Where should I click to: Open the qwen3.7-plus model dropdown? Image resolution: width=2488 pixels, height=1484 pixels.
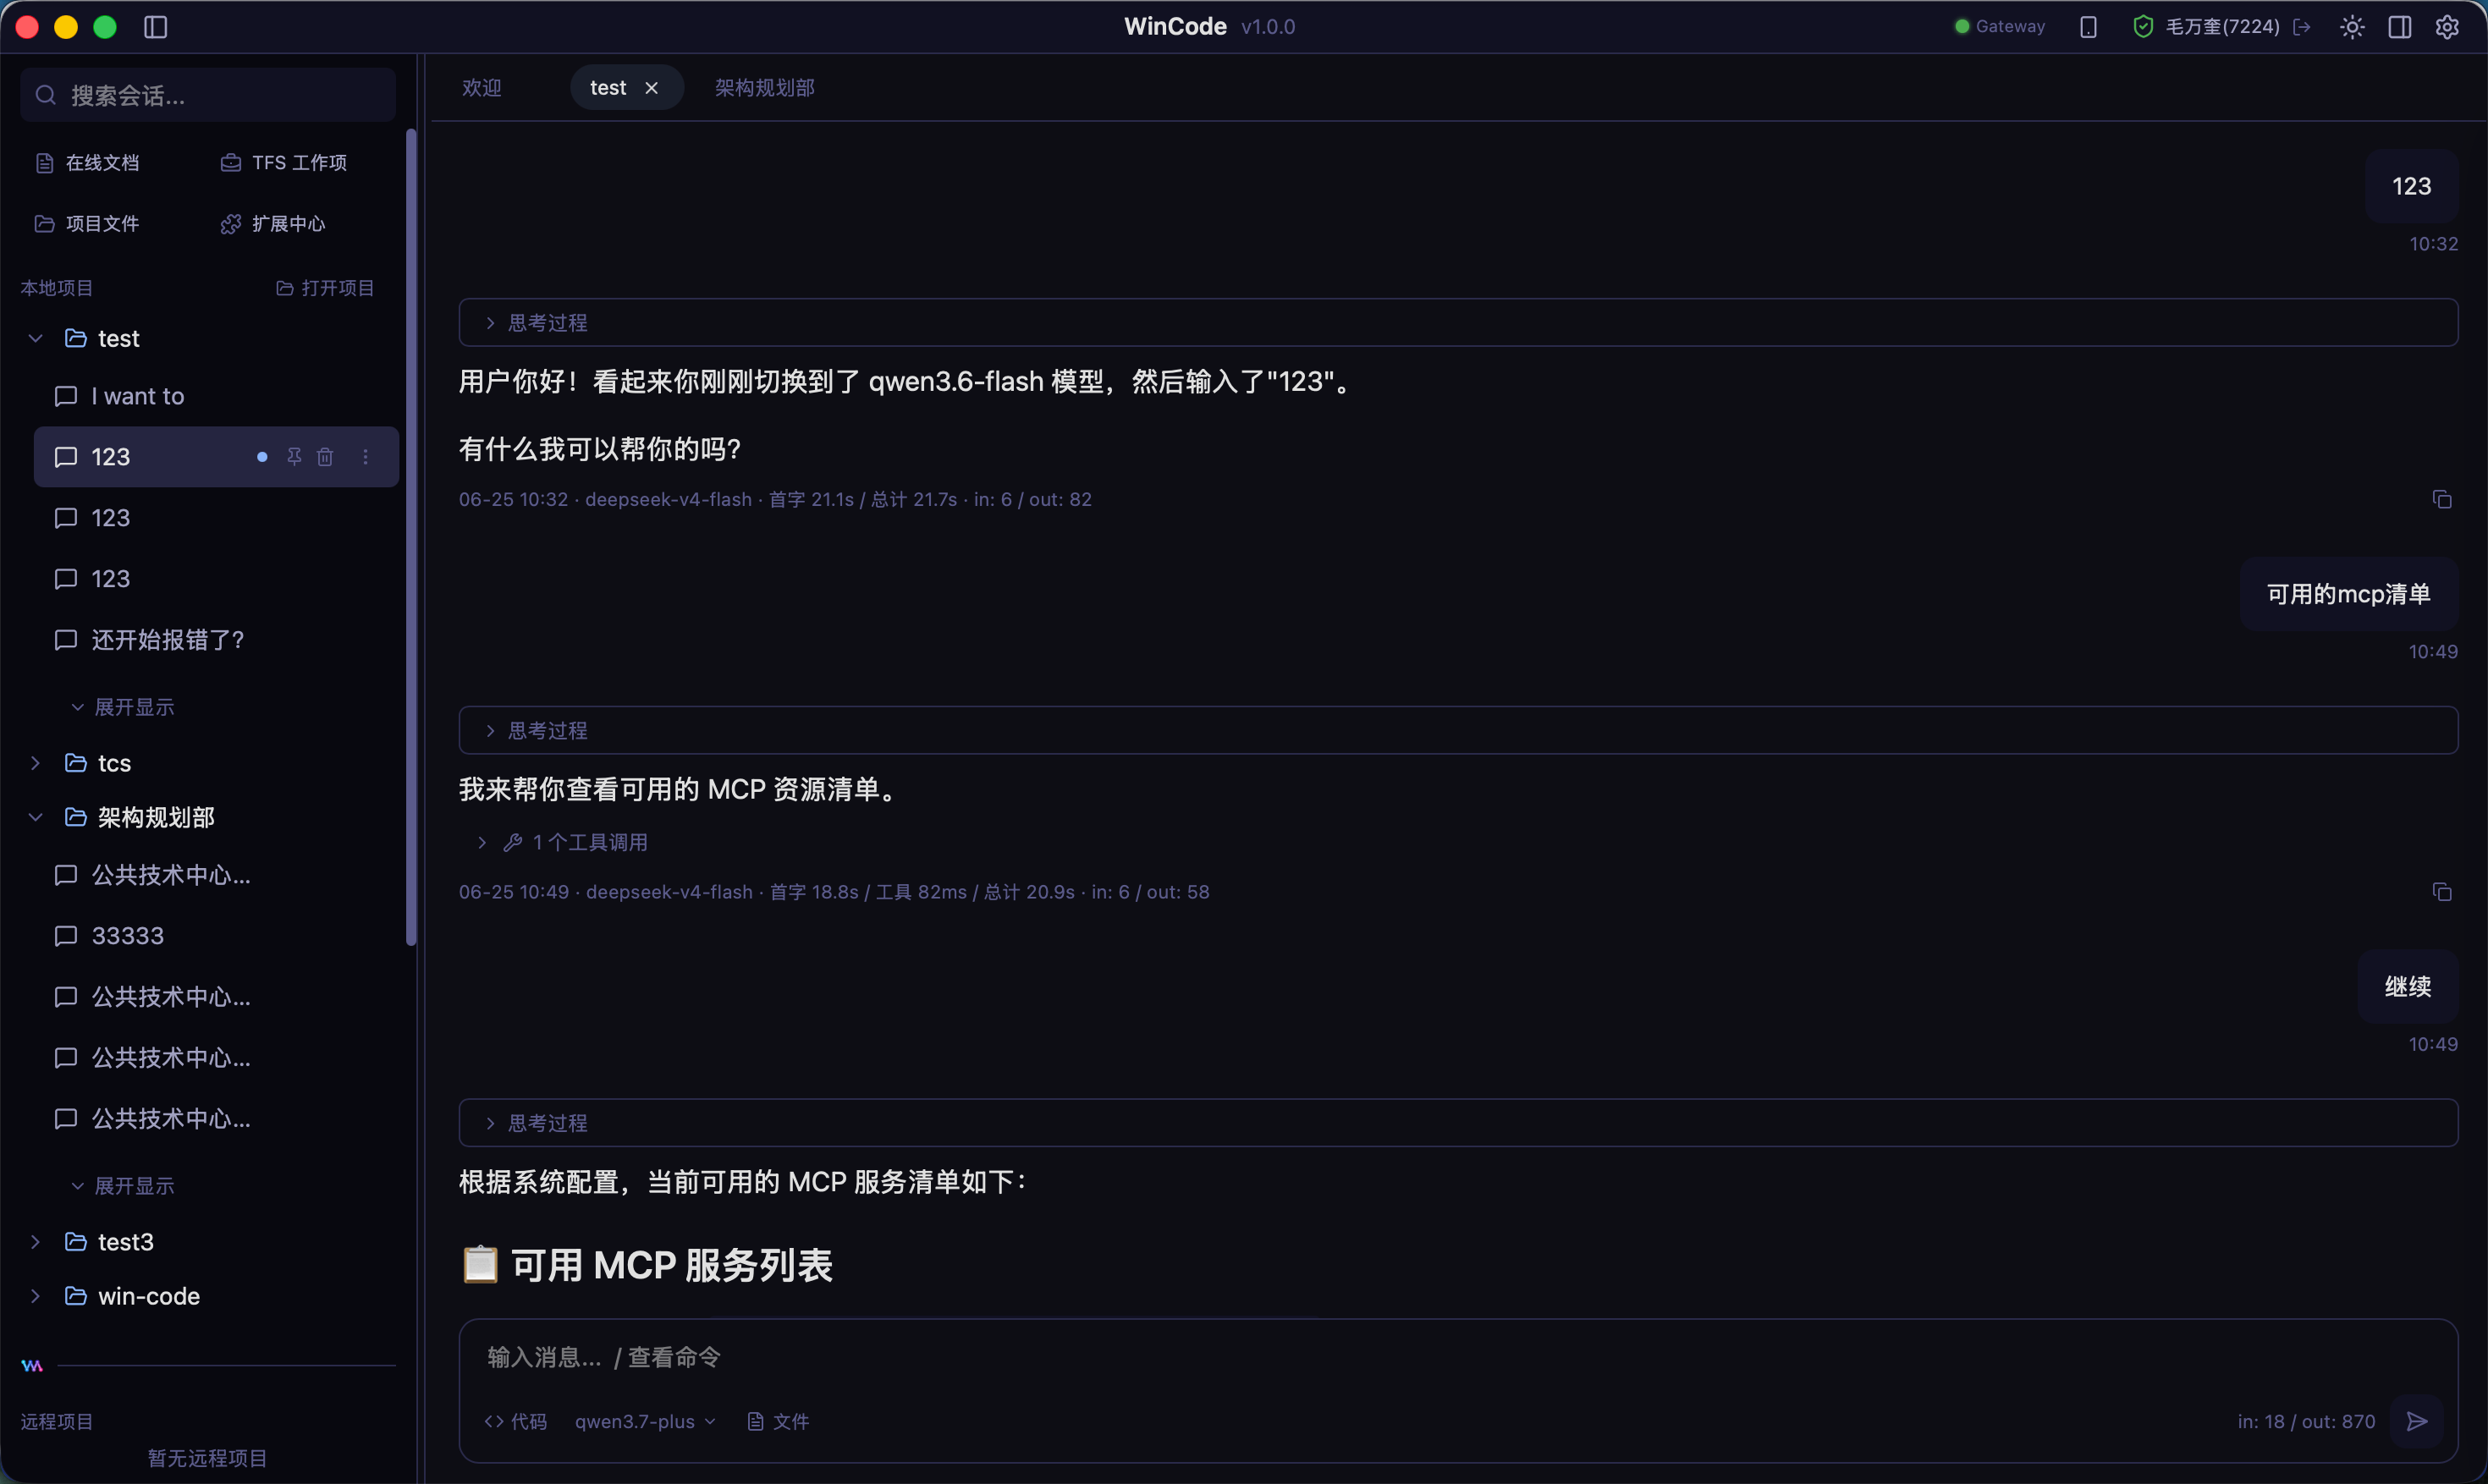pos(645,1421)
